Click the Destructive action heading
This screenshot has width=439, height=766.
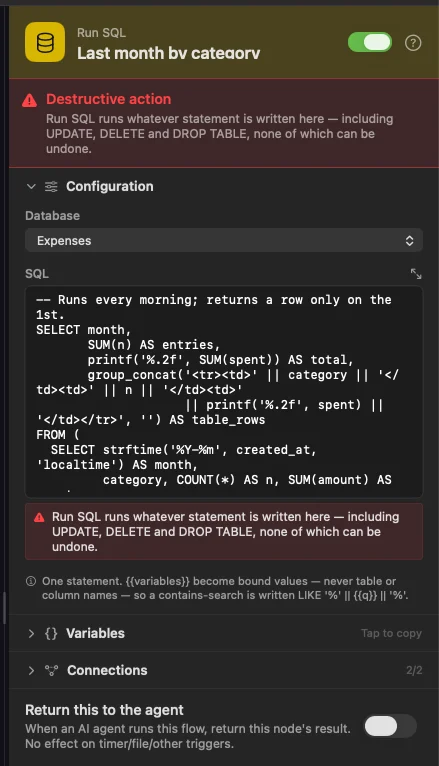click(x=108, y=99)
